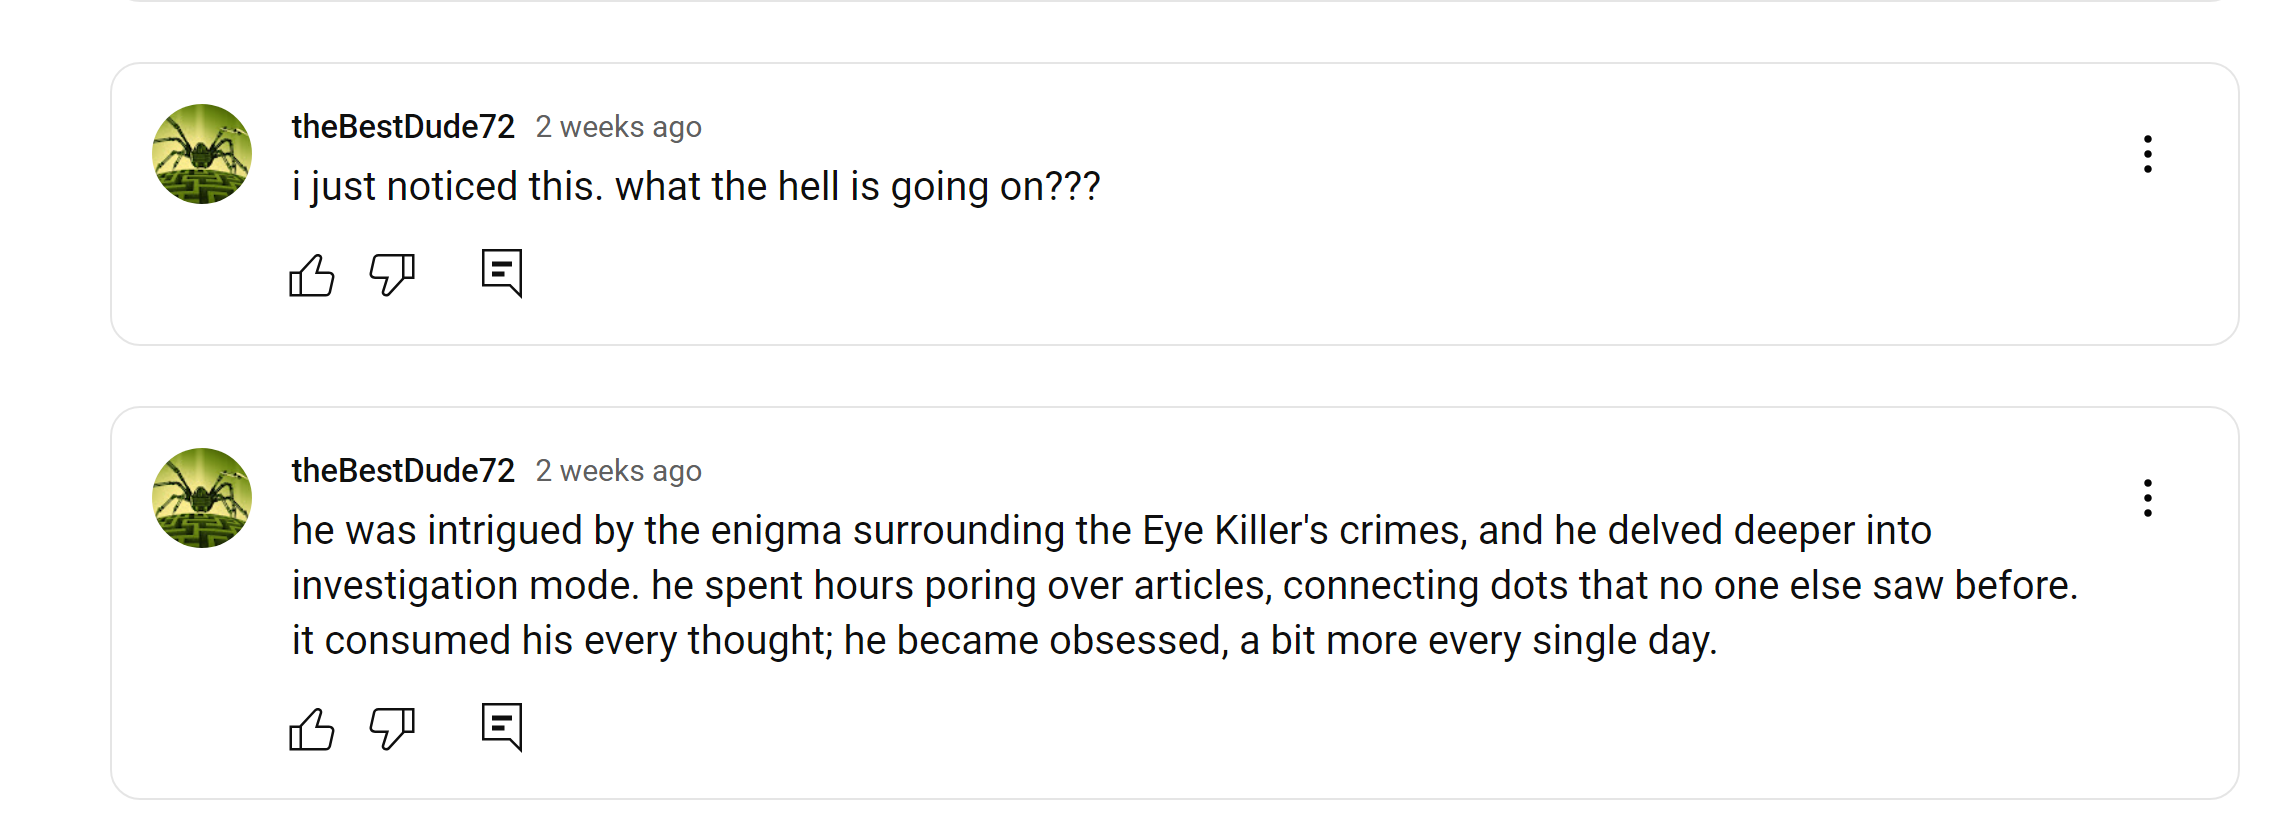This screenshot has width=2296, height=839.
Task: Dislike the Eye Killer comment
Action: 392,729
